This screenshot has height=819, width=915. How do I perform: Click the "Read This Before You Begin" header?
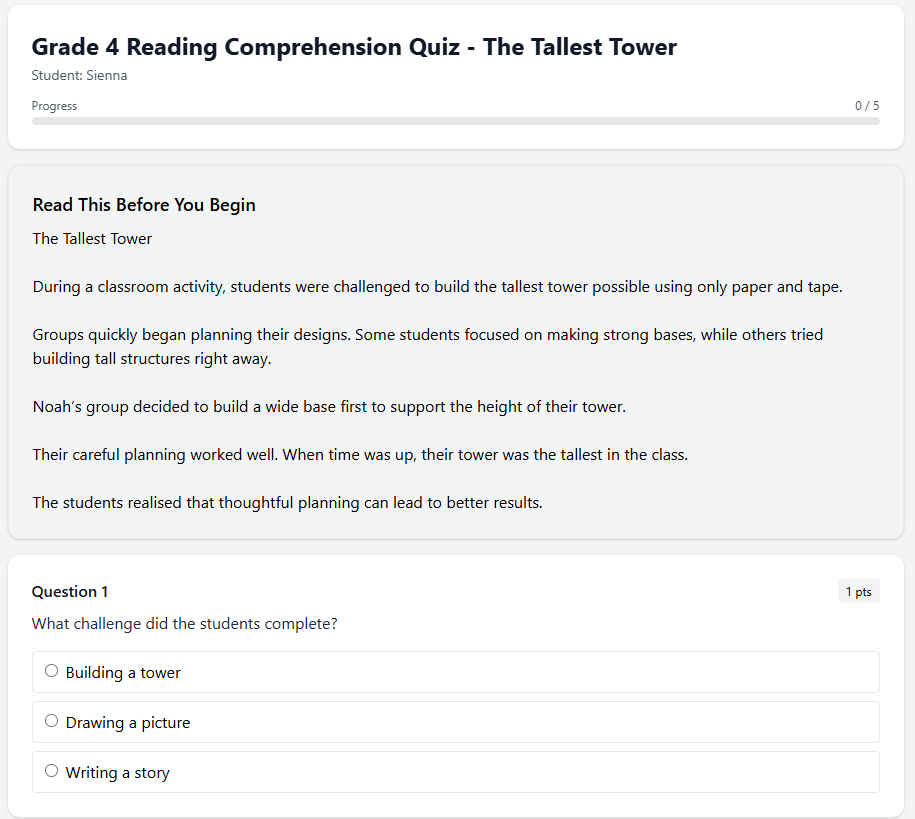click(143, 204)
